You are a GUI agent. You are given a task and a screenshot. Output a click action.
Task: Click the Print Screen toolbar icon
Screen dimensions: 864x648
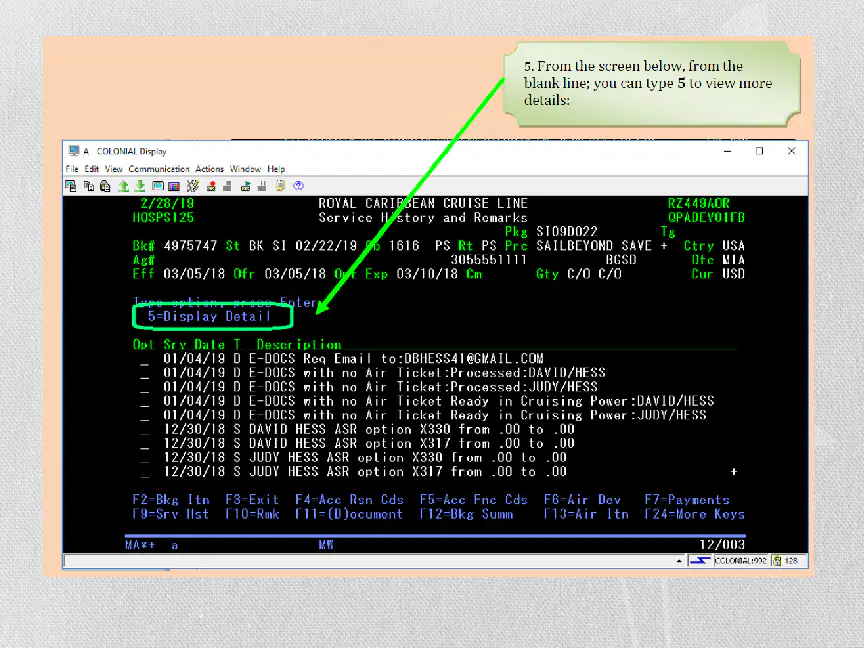click(71, 186)
